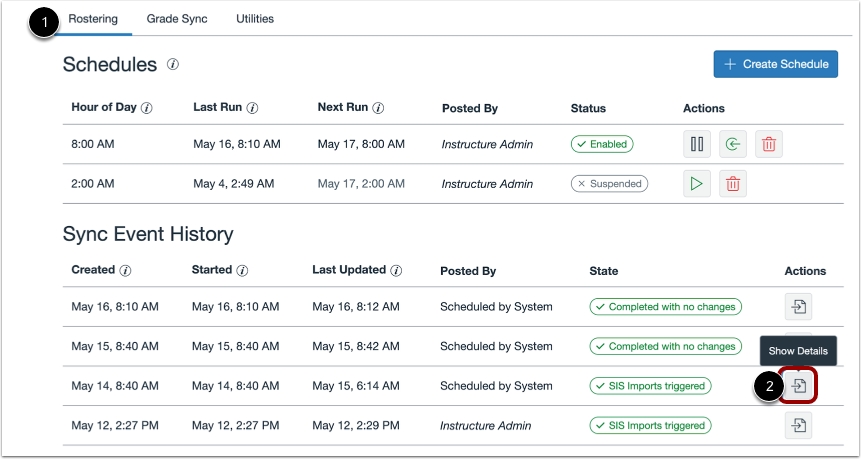Resume the suspended 2:00 AM schedule
The height and width of the screenshot is (459, 861).
click(697, 184)
